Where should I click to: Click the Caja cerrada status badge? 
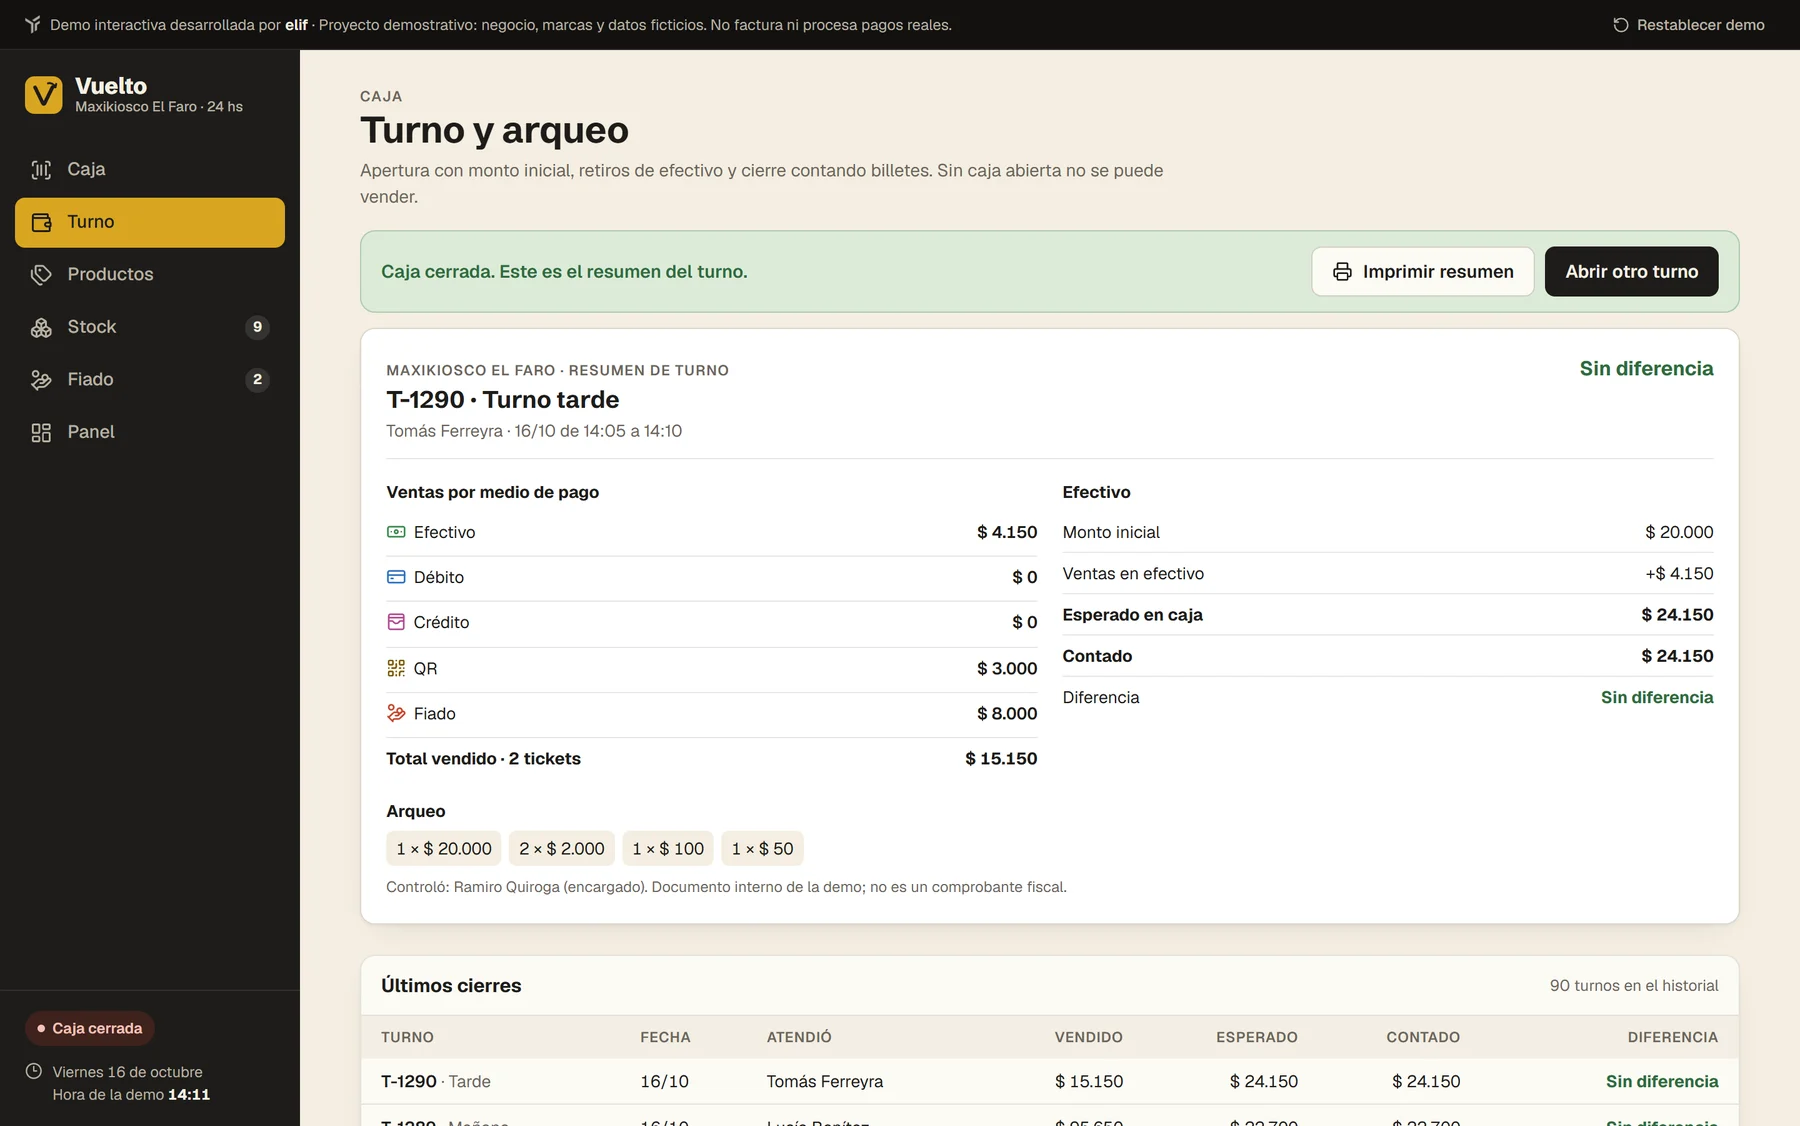tap(90, 1028)
